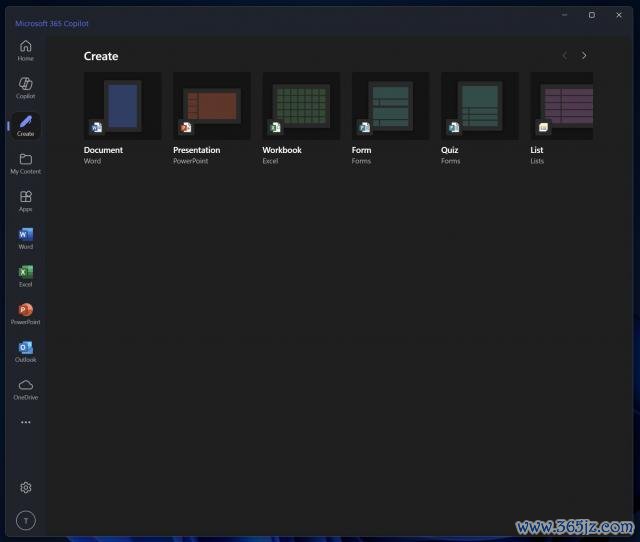The image size is (640, 542).
Task: Maximize the Microsoft 365 Copilot window
Action: click(x=591, y=15)
